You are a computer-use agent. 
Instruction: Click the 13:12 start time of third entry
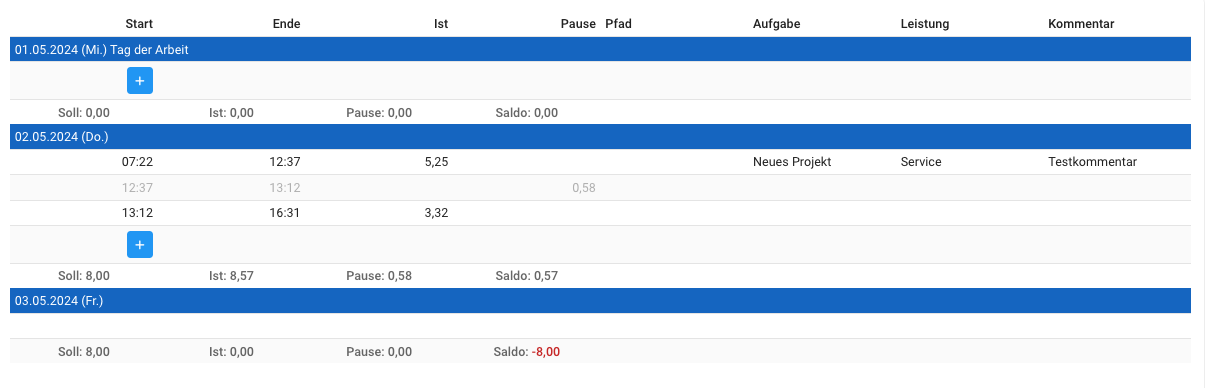click(137, 212)
